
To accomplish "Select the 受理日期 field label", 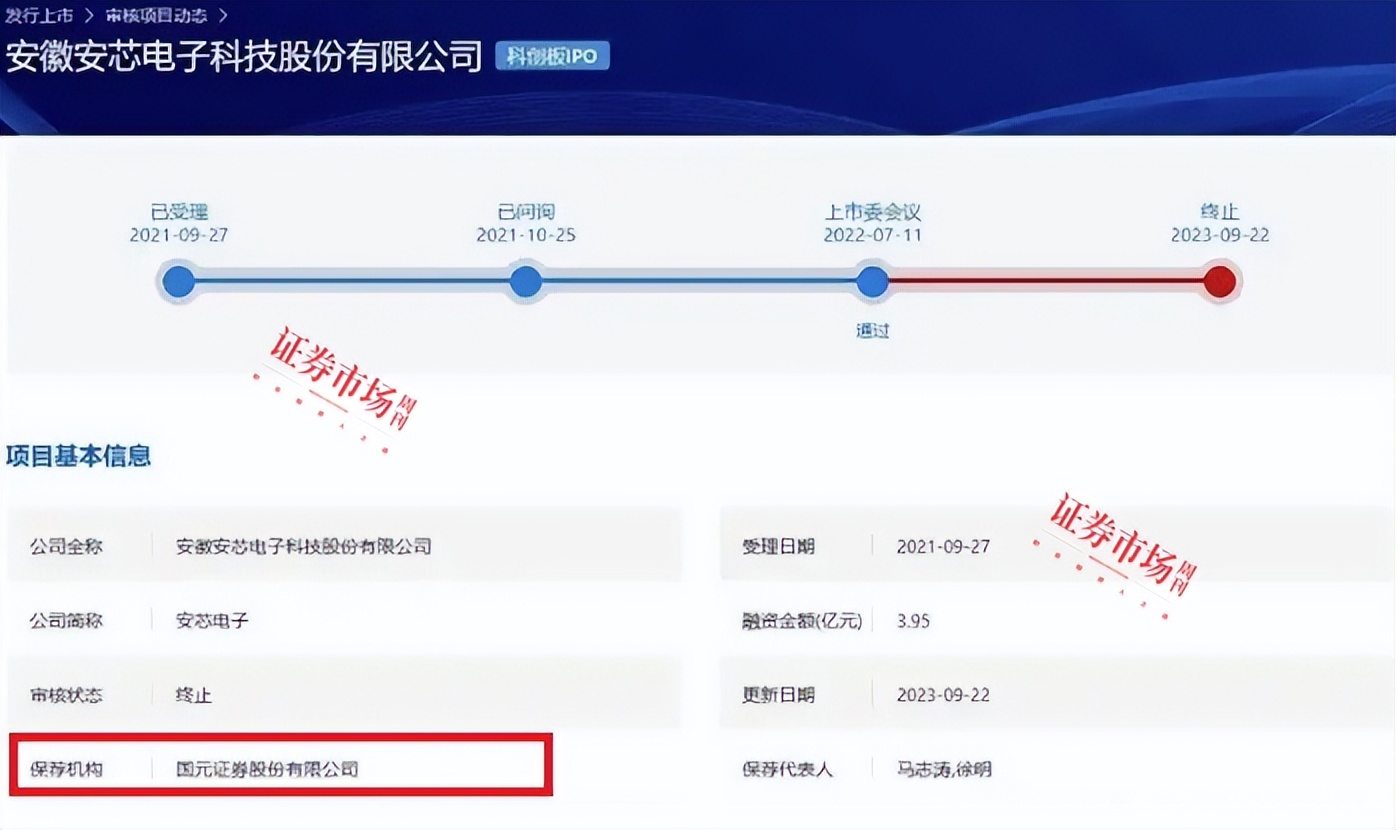I will pos(778,547).
